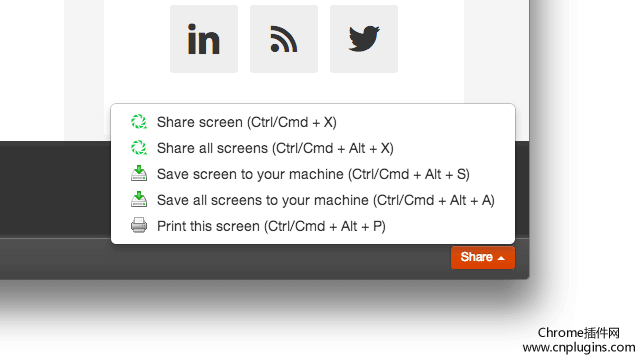The image size is (640, 360).
Task: Click the Share label text on orange button
Action: 476,257
